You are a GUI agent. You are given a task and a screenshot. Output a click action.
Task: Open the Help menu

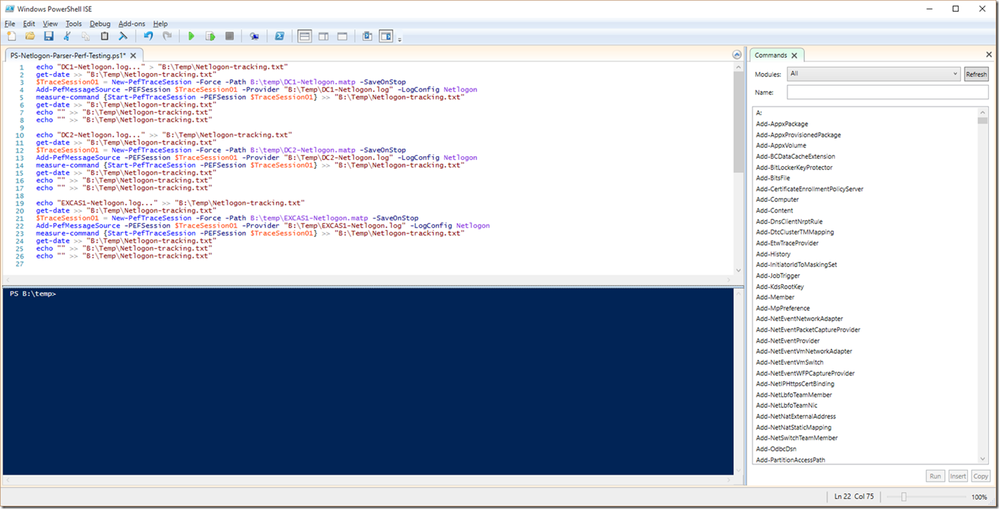click(x=161, y=24)
